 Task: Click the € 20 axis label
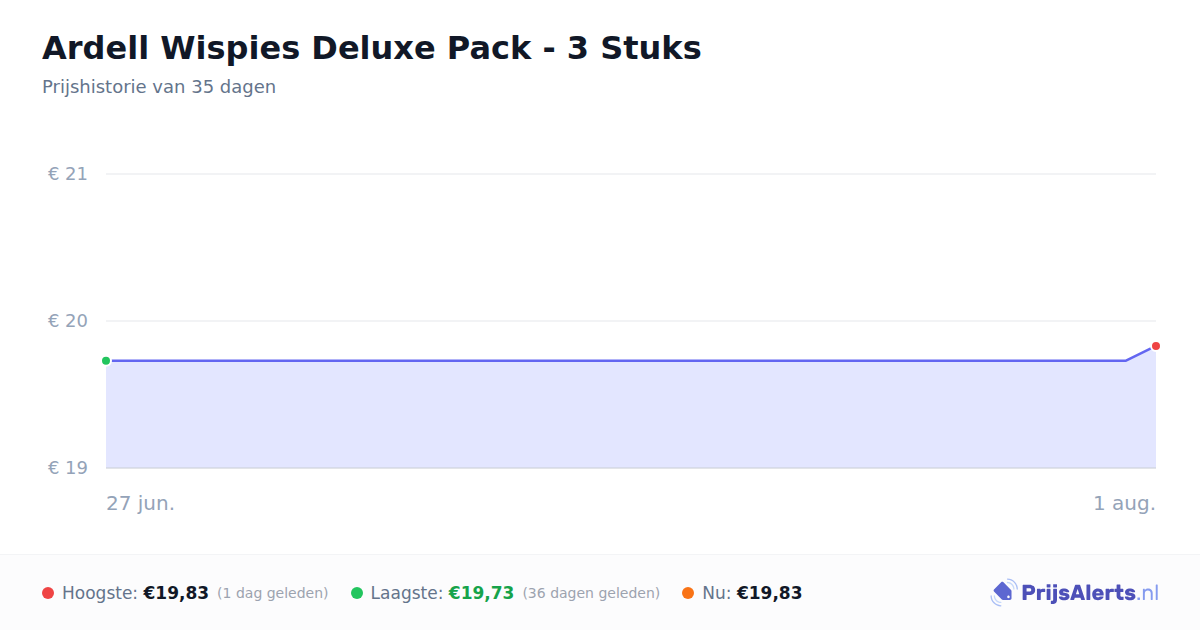tap(68, 321)
